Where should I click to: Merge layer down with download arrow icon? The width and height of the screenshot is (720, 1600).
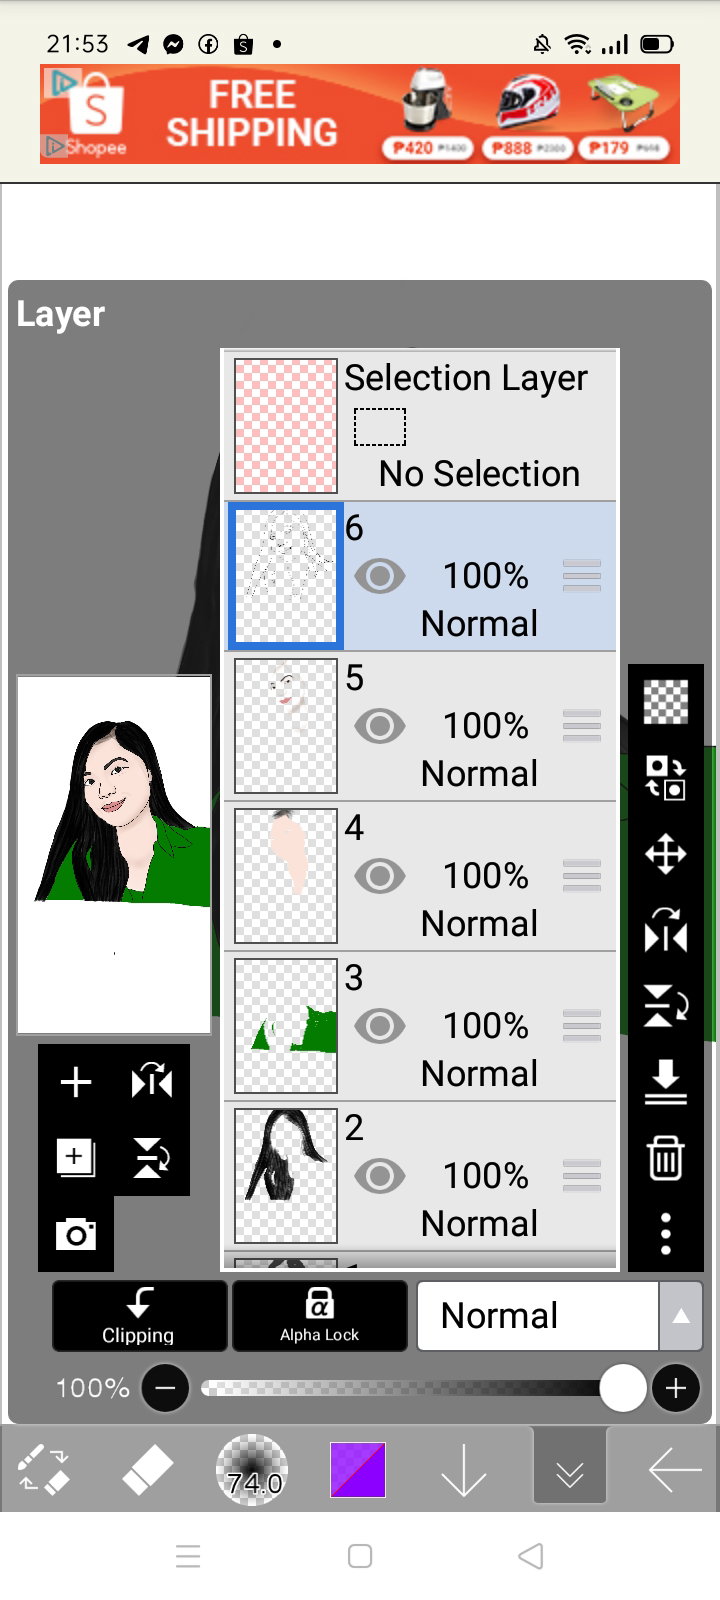point(666,1082)
